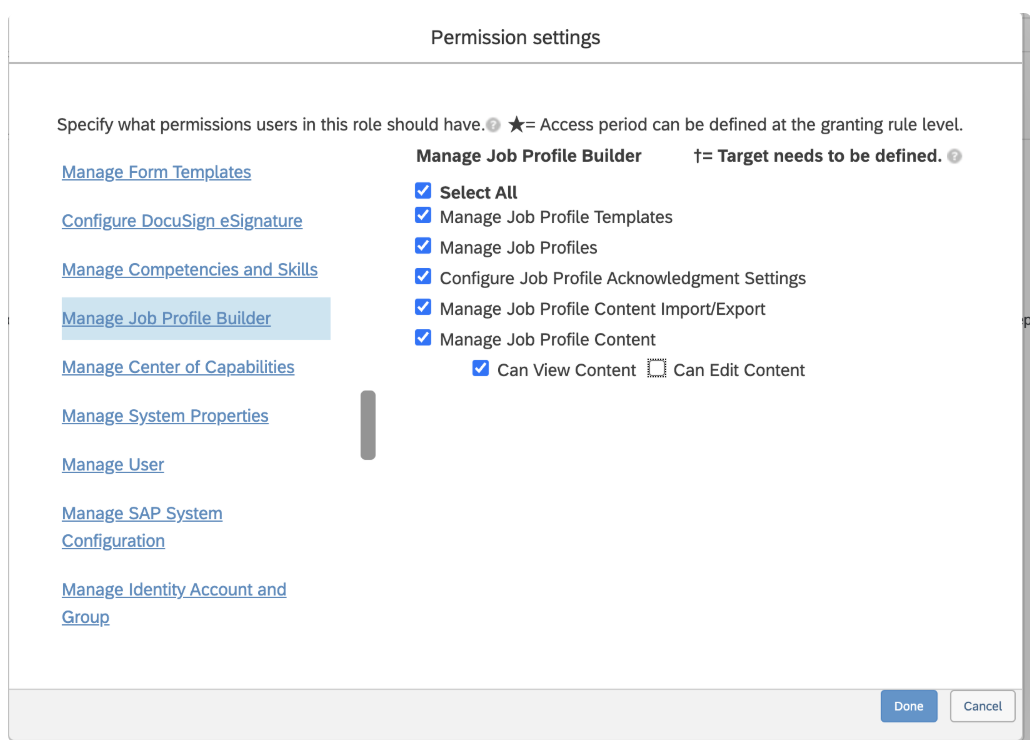Uncheck Manage Job Profile Templates
1030x740 pixels.
pos(423,216)
